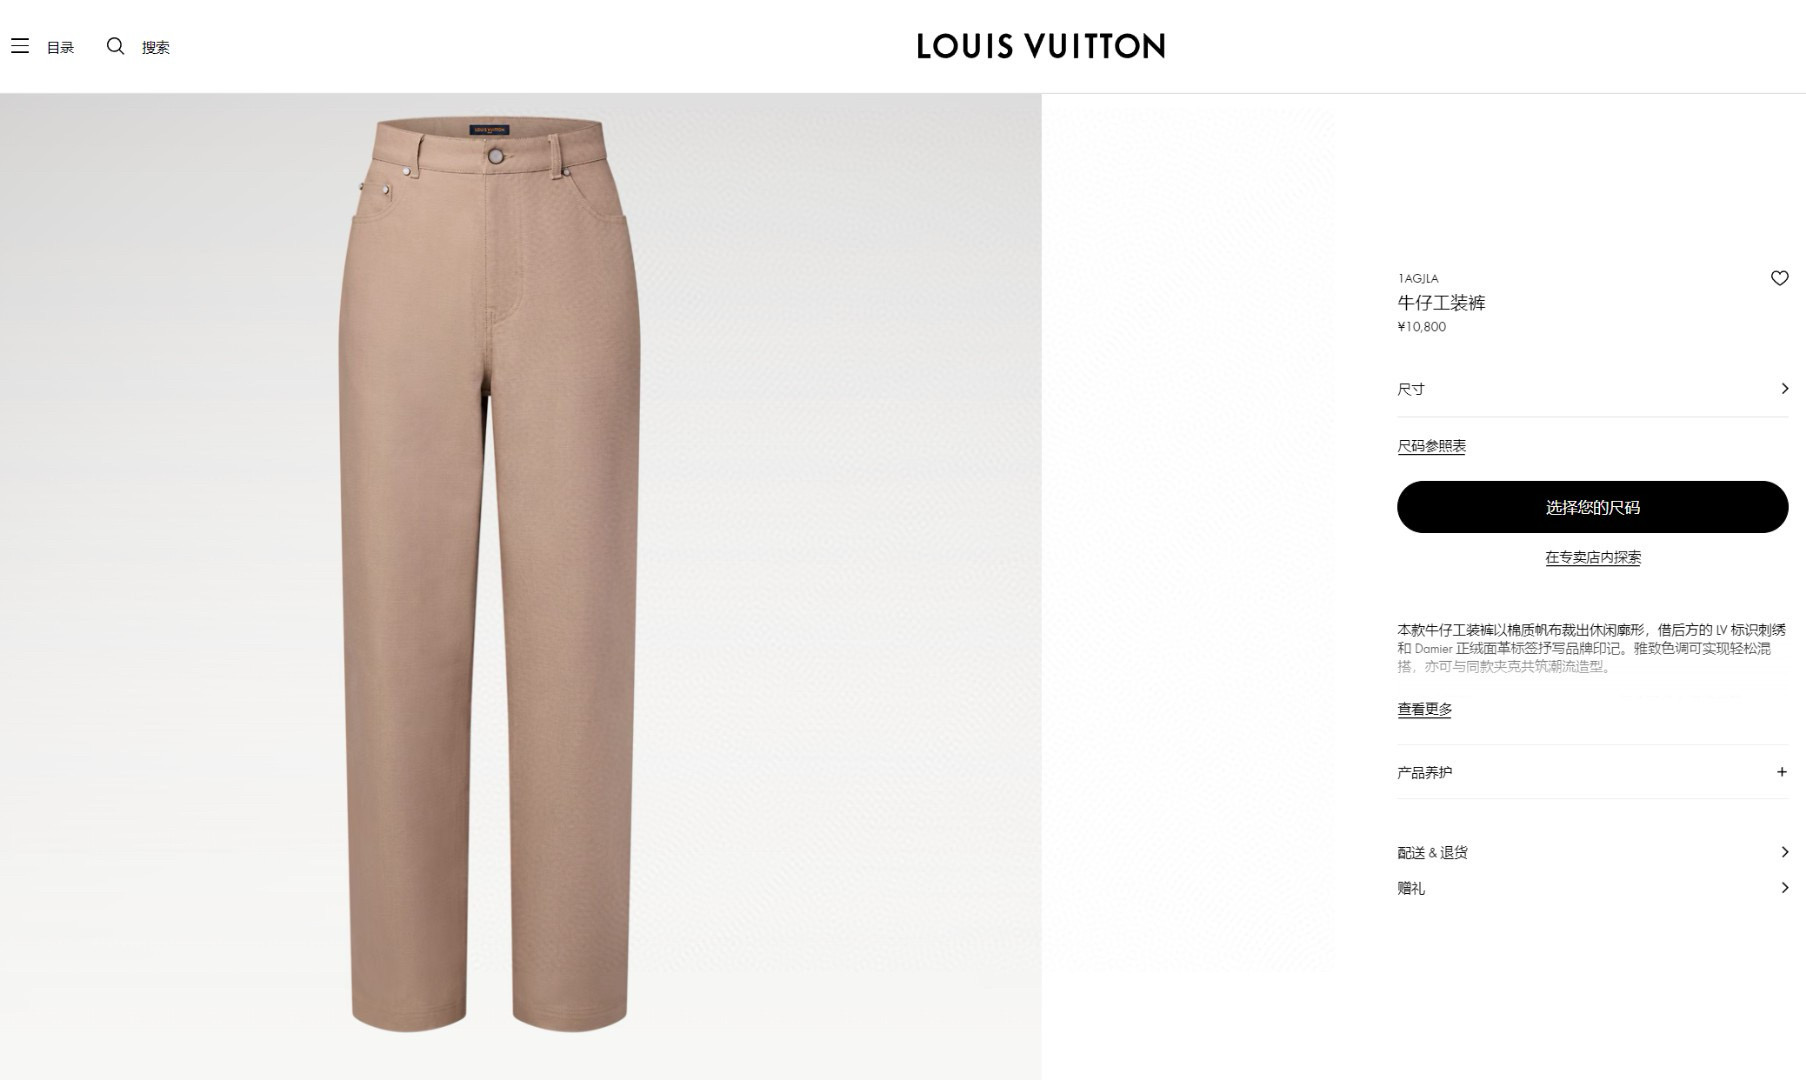Click the chevron next to 赠礼
Image resolution: width=1806 pixels, height=1080 pixels.
[1784, 888]
